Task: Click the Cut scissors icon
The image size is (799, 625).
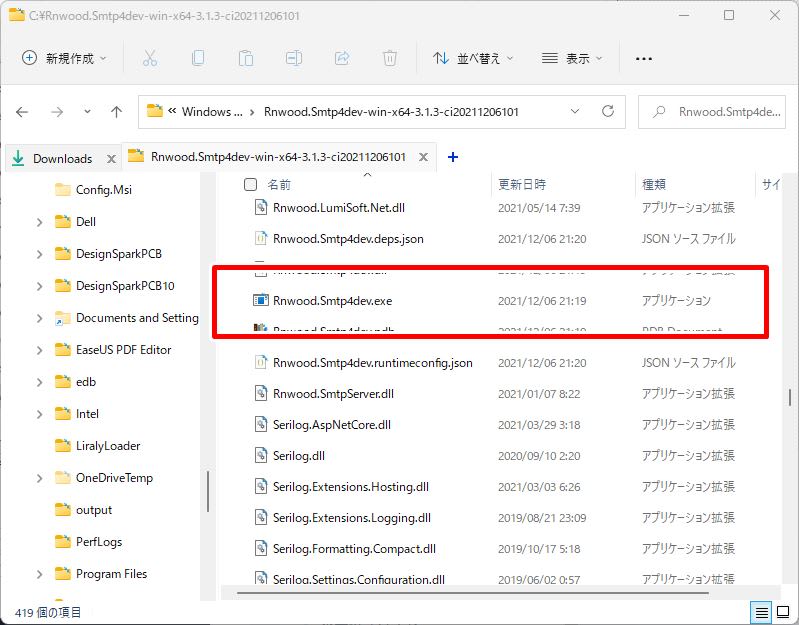Action: 150,58
